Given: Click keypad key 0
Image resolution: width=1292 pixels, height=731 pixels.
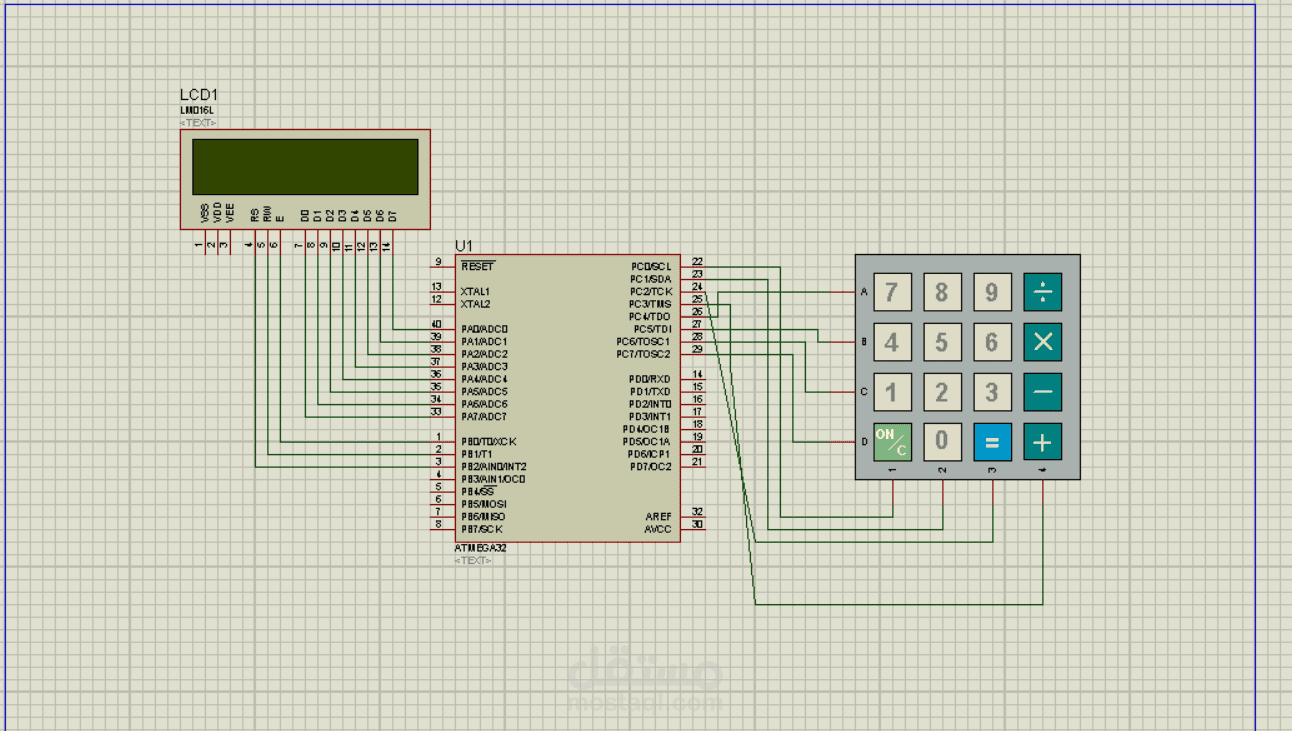Looking at the screenshot, I should (942, 442).
